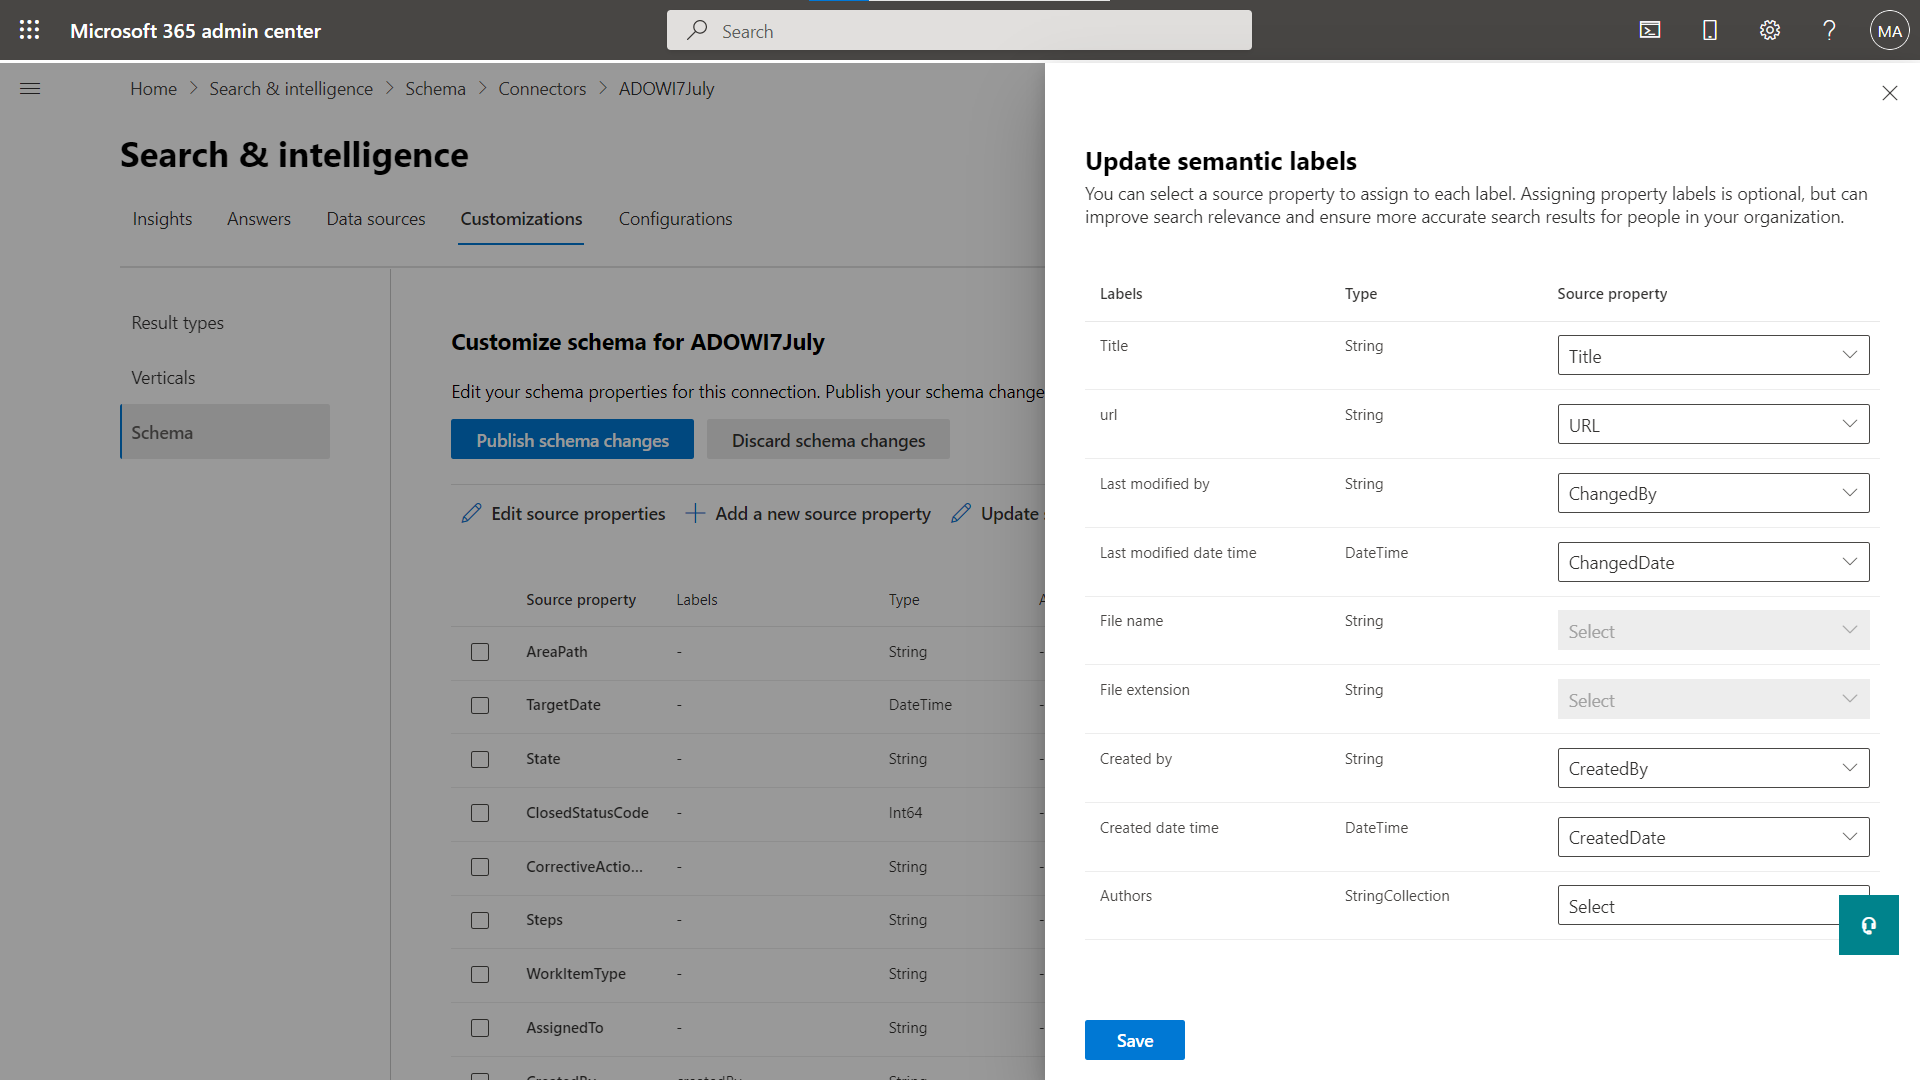Viewport: 1920px width, 1080px height.
Task: Toggle checkbox for AreaPath source property
Action: (480, 651)
